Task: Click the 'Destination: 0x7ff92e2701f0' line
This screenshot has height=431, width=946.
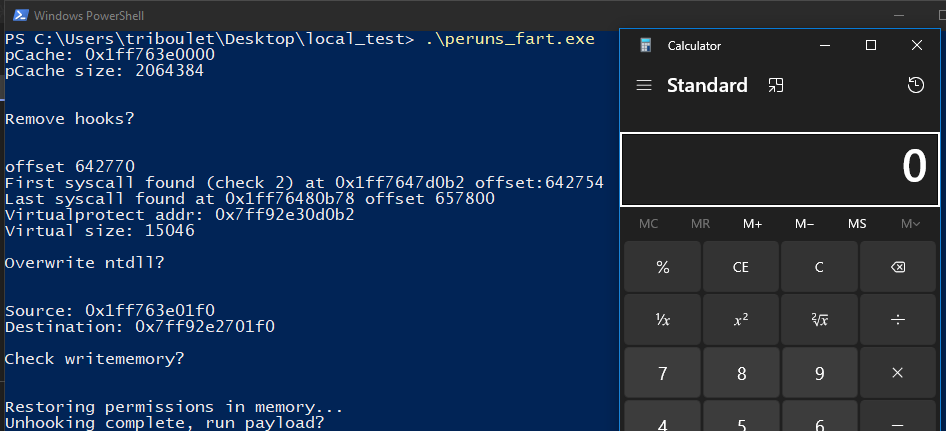Action: point(140,327)
